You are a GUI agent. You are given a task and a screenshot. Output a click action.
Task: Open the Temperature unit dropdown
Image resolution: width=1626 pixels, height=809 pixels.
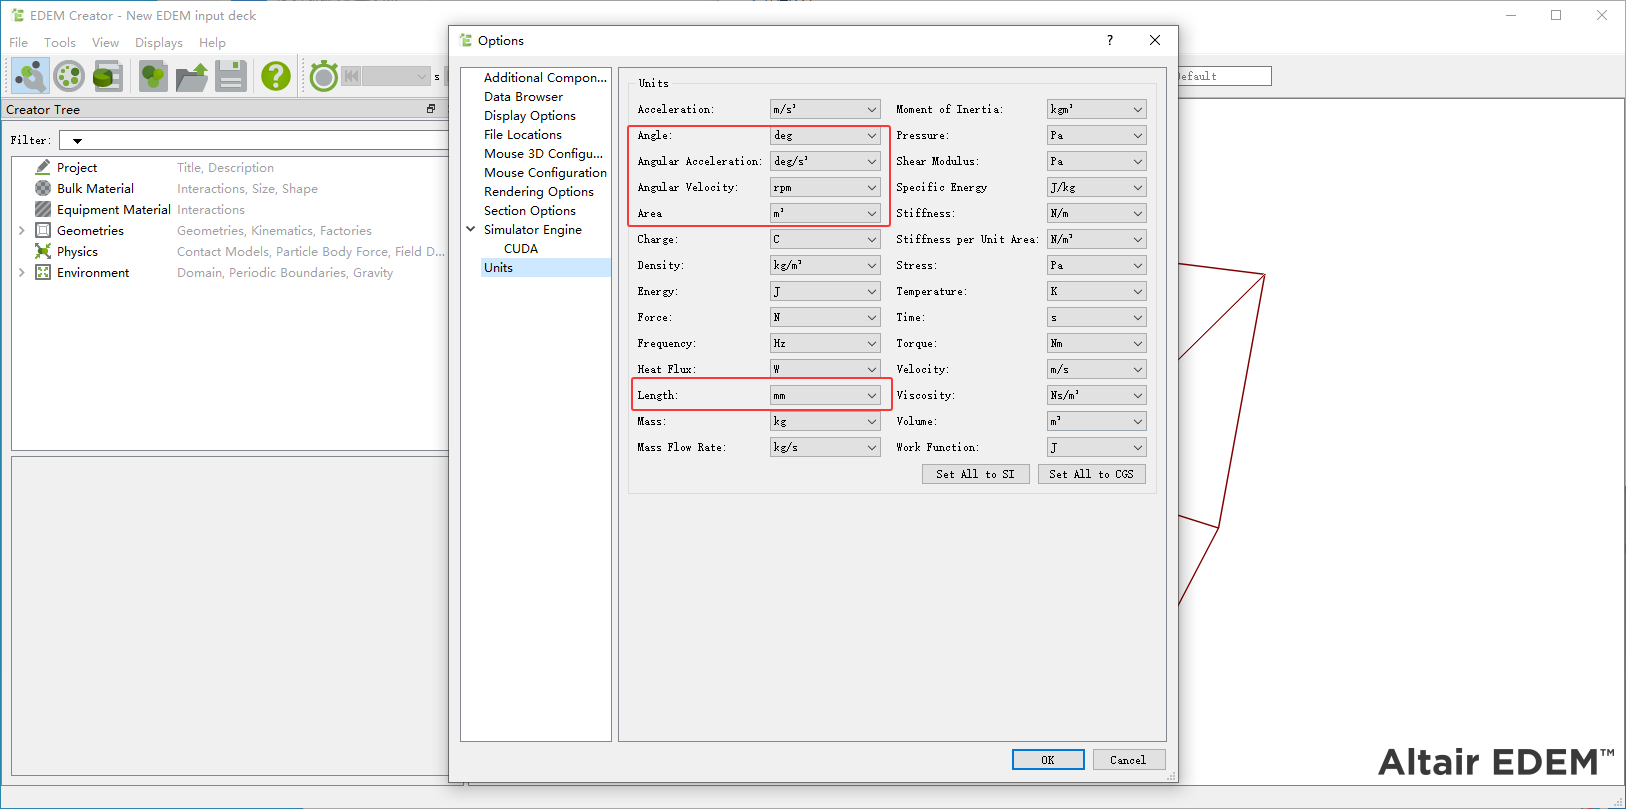click(1096, 291)
